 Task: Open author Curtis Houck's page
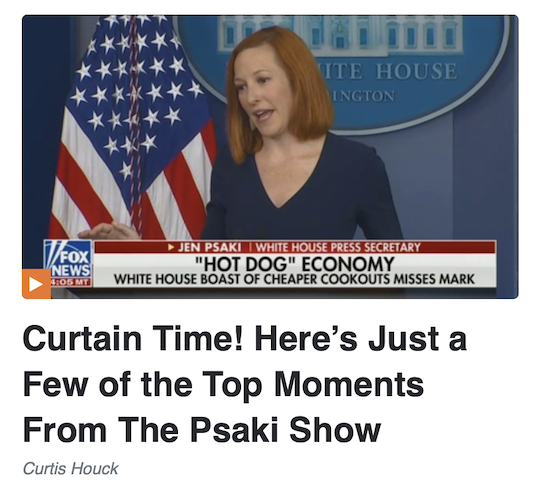pyautogui.click(x=71, y=468)
